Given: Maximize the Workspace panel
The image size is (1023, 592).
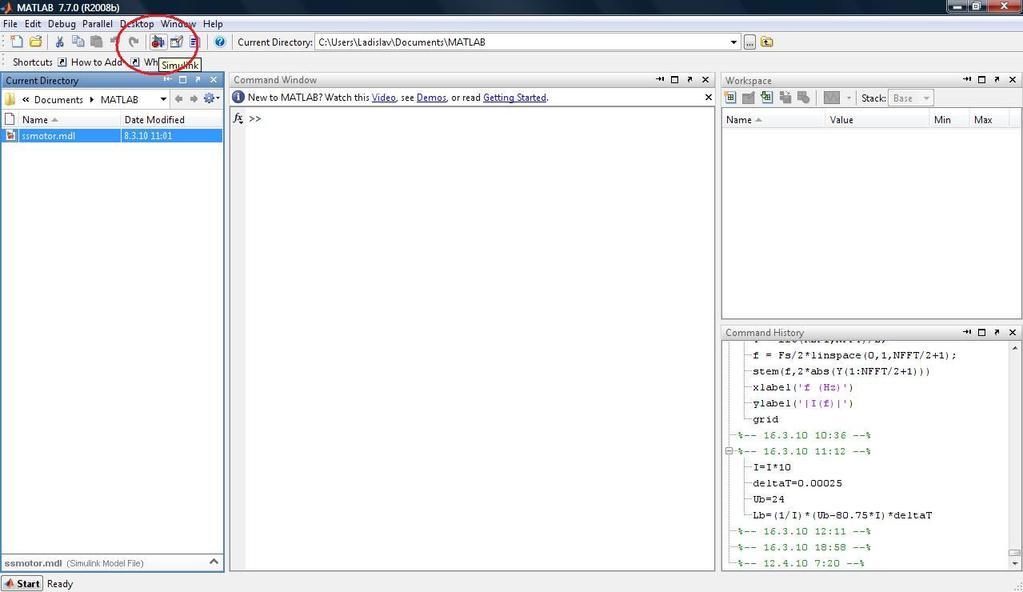Looking at the screenshot, I should coord(982,80).
